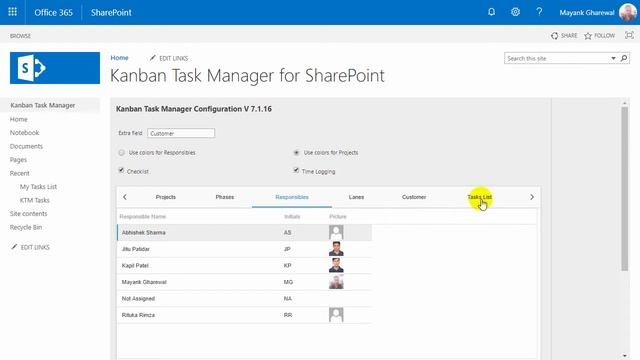Open KTM Tasks link
Viewport: 640px width, 360px height.
[35, 200]
